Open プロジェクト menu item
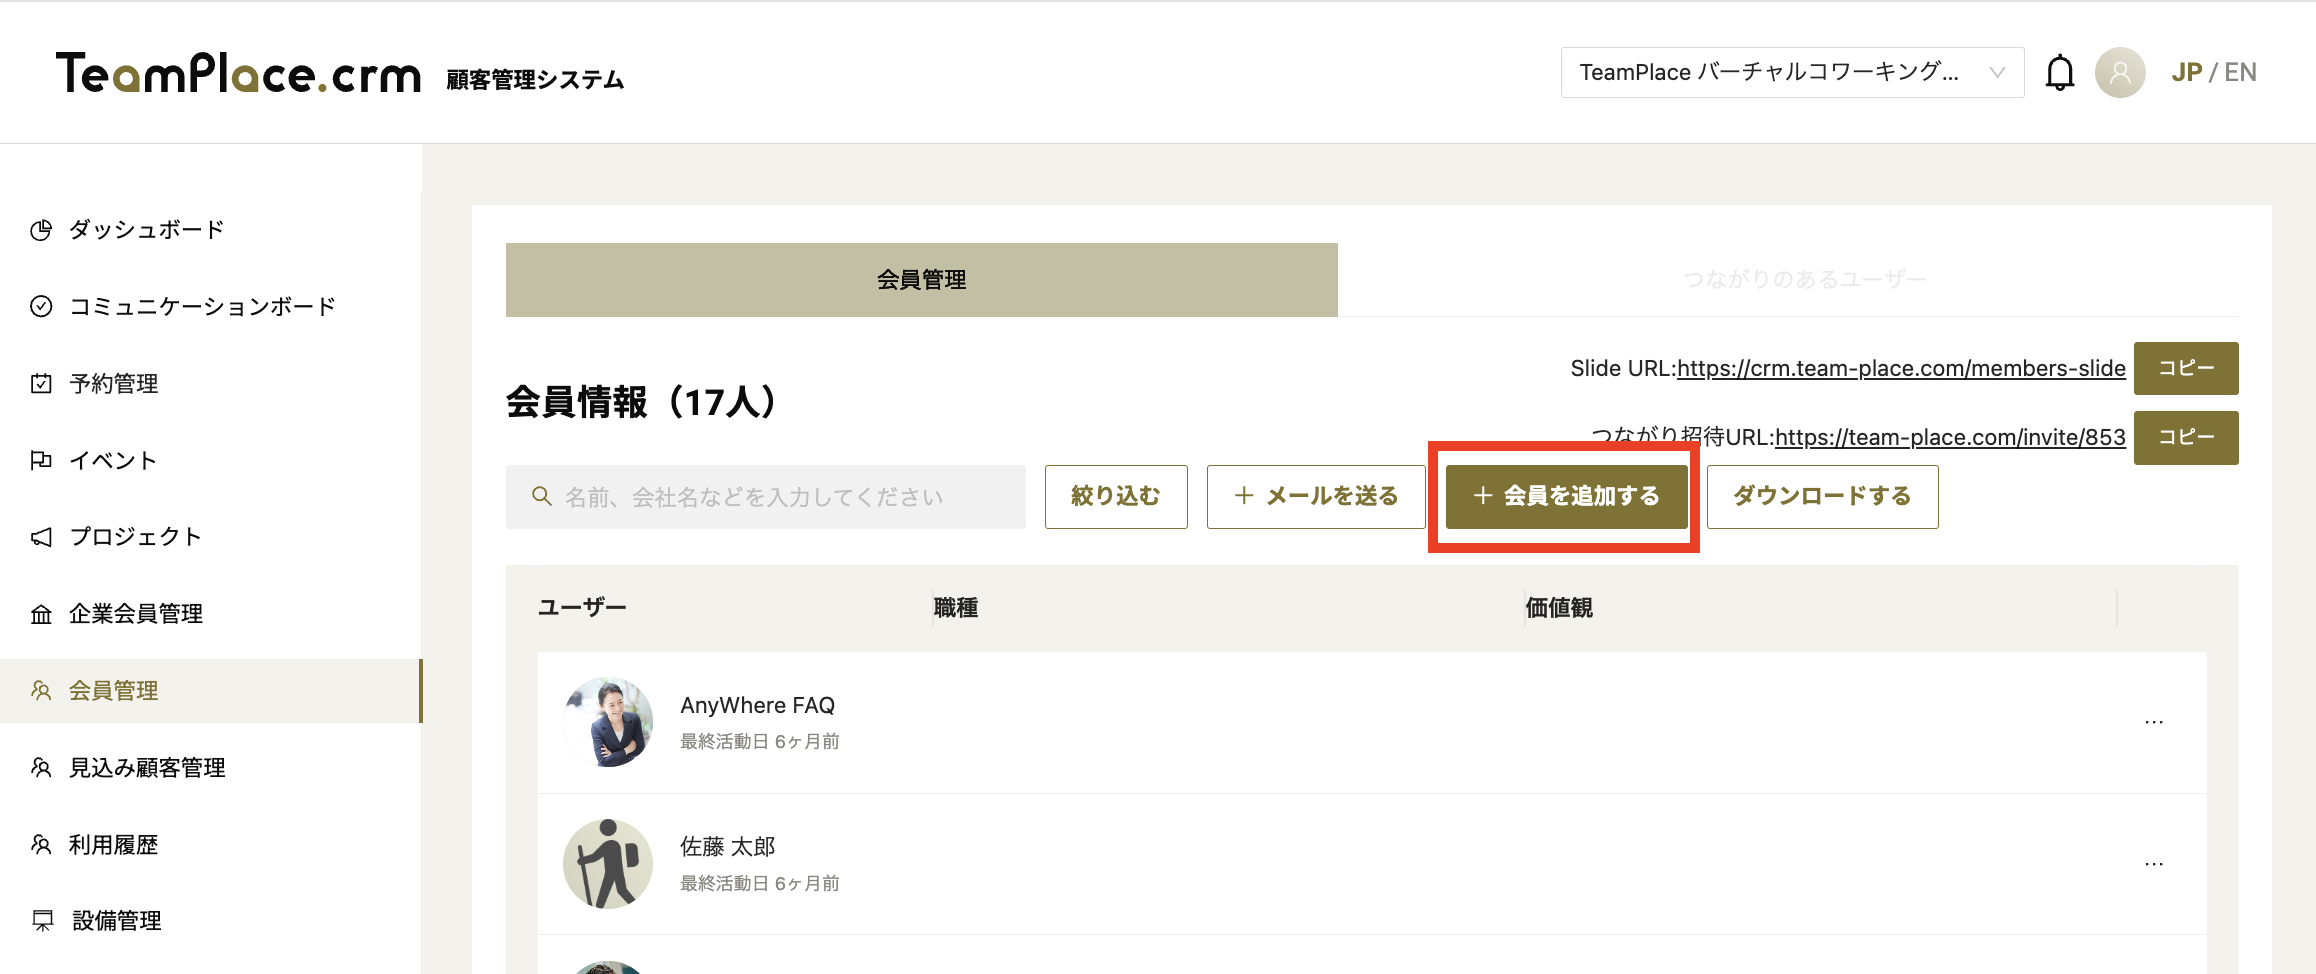This screenshot has height=974, width=2316. (x=135, y=537)
